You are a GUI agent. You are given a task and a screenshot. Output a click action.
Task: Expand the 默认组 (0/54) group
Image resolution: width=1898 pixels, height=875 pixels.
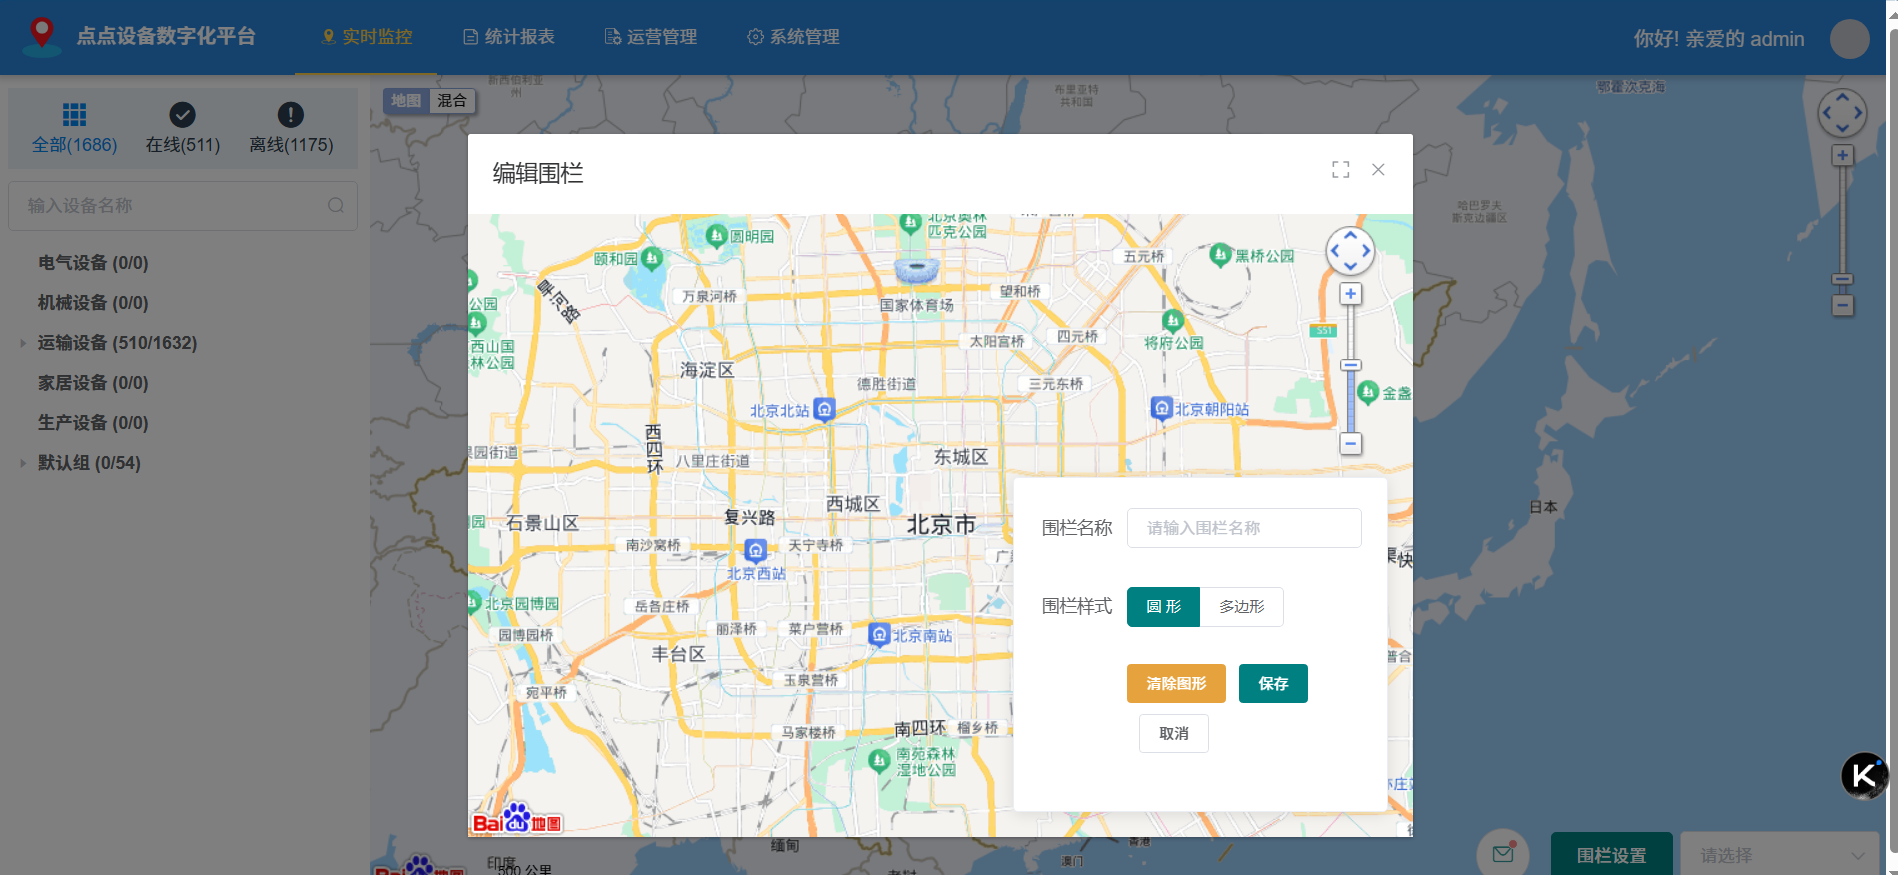point(22,463)
